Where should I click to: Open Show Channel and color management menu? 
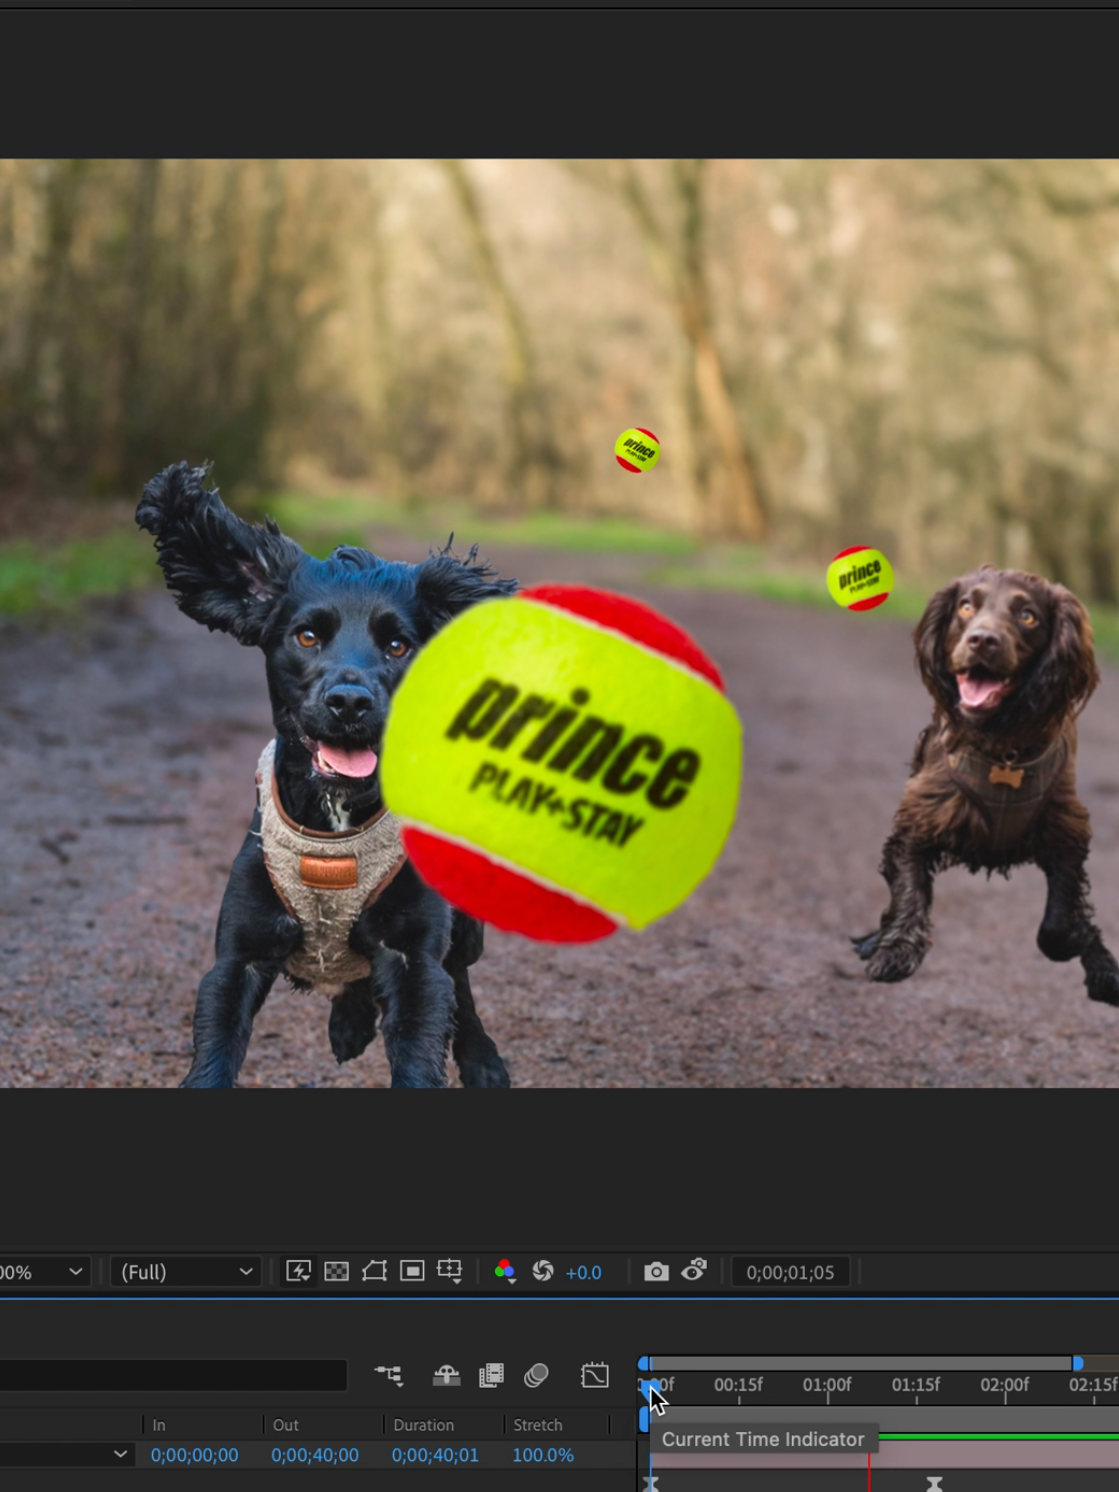[505, 1271]
